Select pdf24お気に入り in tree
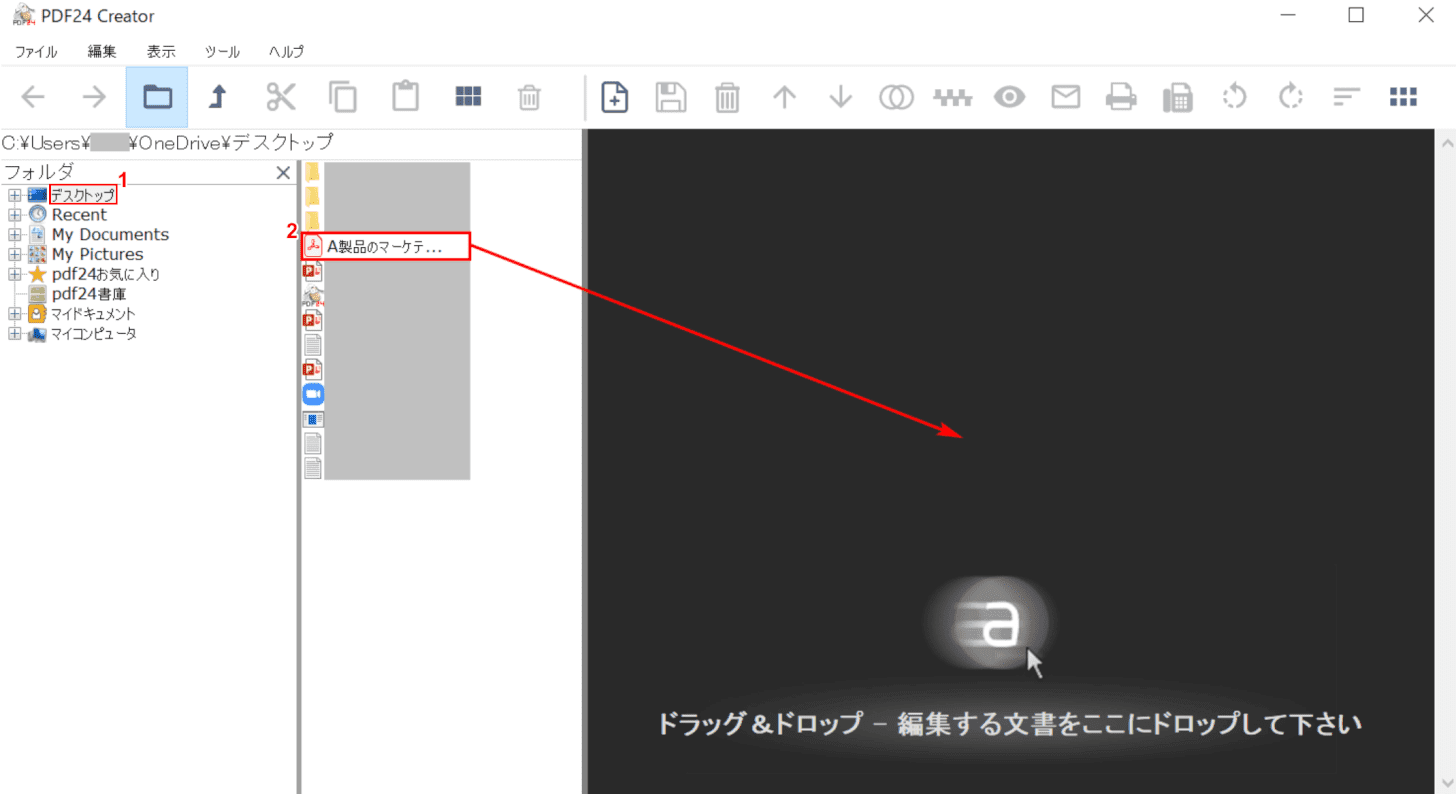Screen dimensions: 1456x794 [x=105, y=274]
